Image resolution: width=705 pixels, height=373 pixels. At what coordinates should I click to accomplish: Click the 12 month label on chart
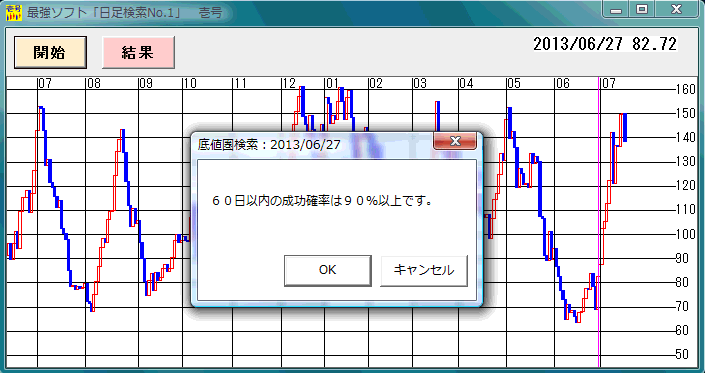(289, 84)
